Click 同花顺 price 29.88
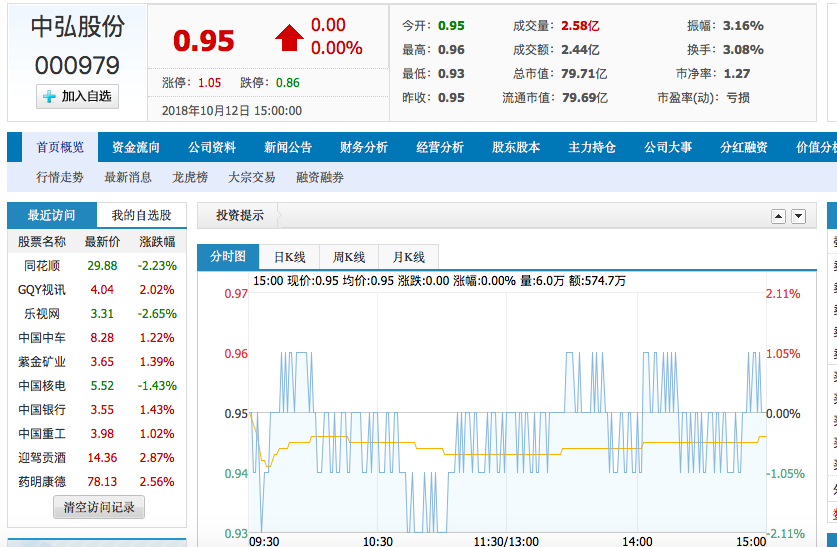837x547 pixels. coord(102,266)
